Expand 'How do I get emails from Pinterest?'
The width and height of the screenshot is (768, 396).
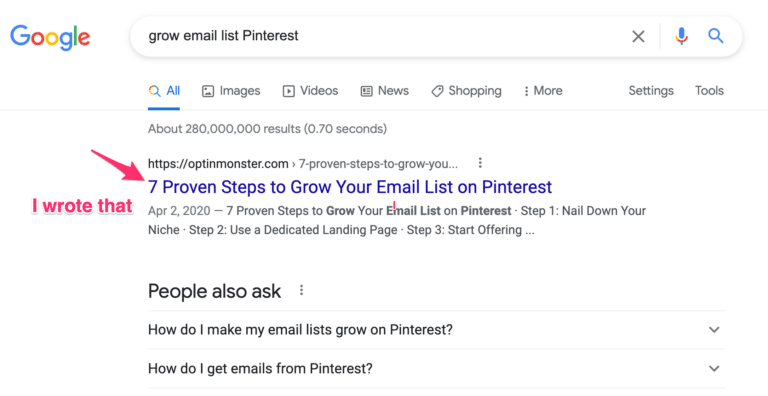coord(436,368)
